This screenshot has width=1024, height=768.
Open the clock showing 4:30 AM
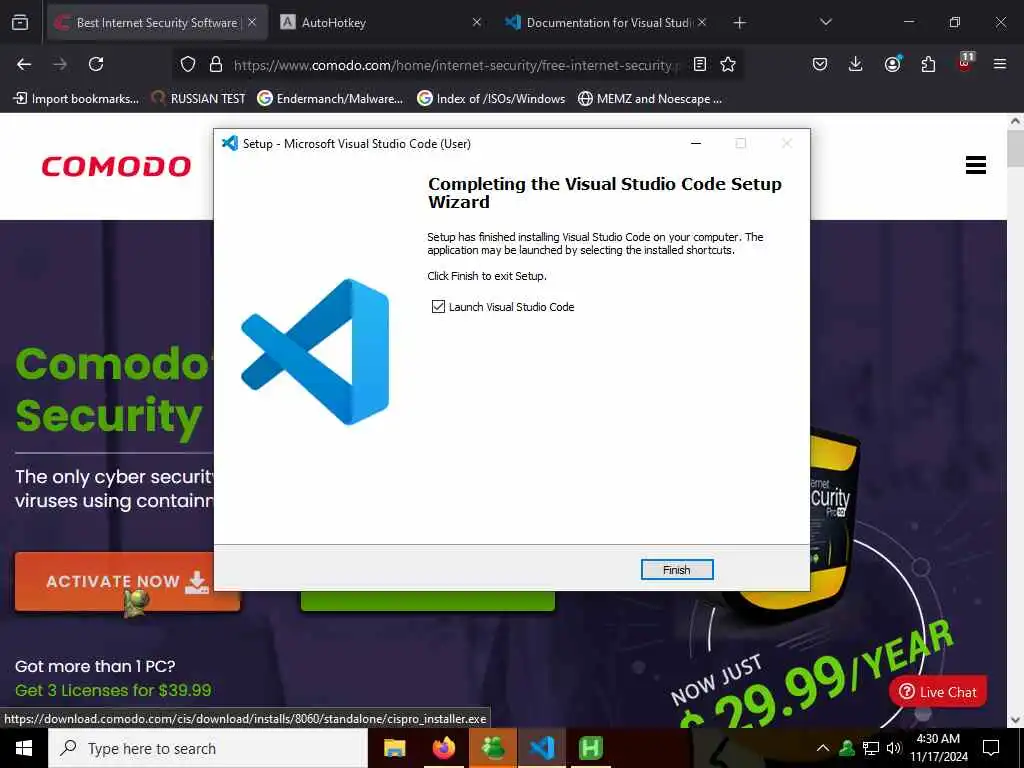[x=938, y=748]
